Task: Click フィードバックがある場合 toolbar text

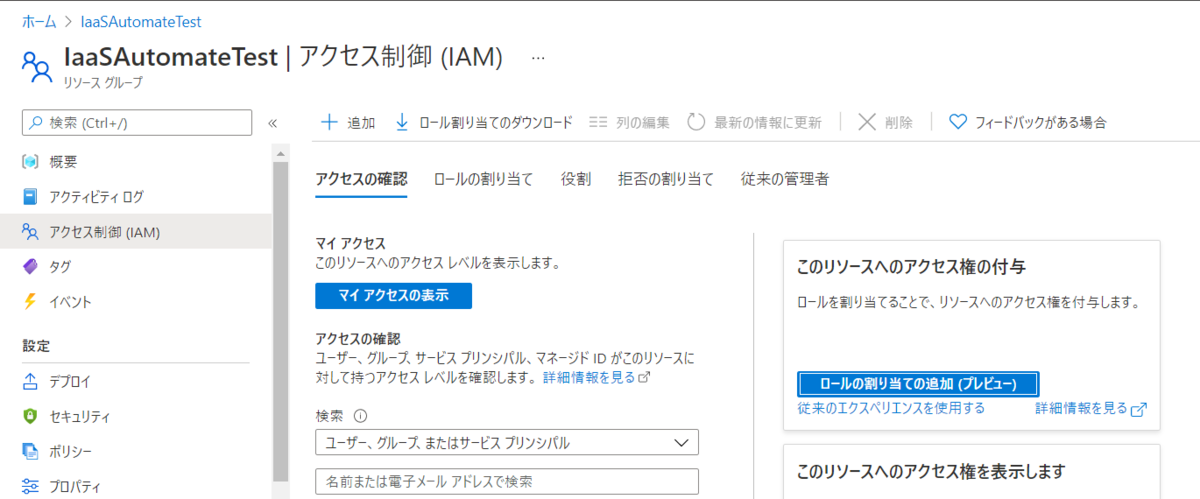Action: click(1041, 122)
